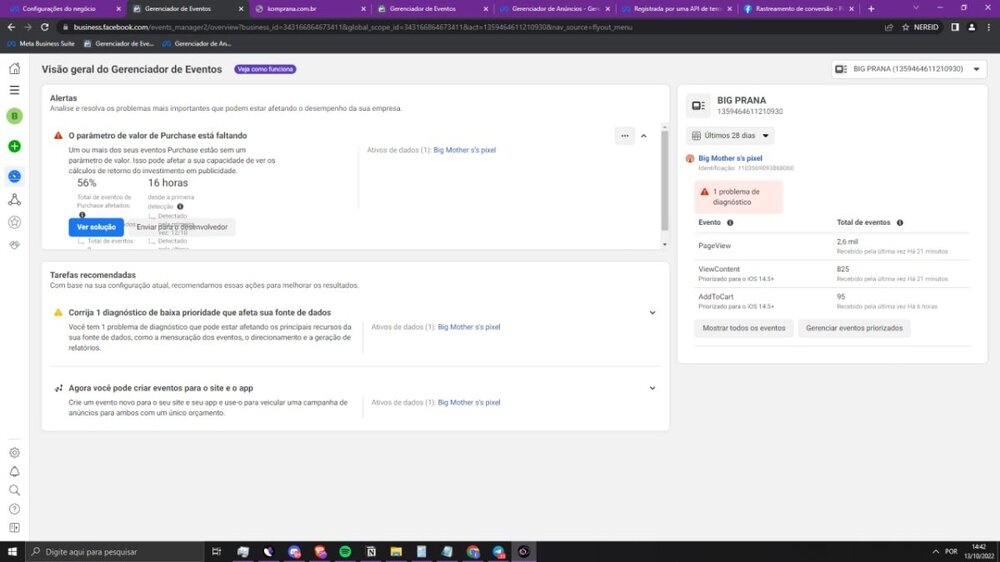Open Big Mother s's pixel link in right panel

730,158
